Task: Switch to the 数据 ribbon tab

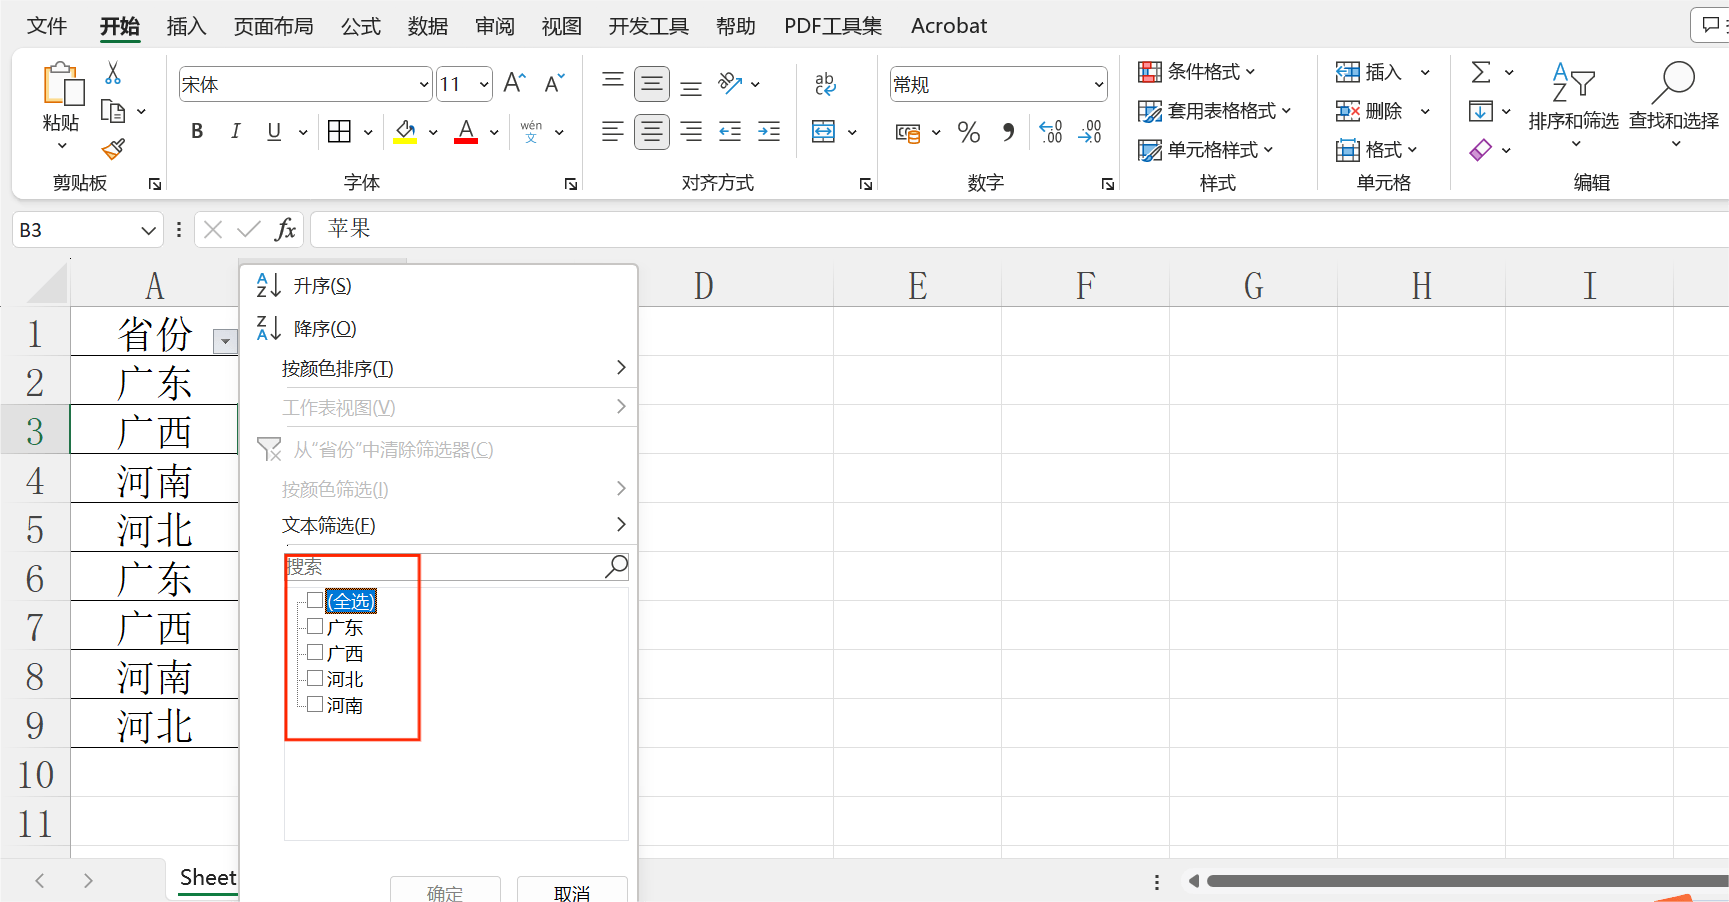Action: (428, 25)
